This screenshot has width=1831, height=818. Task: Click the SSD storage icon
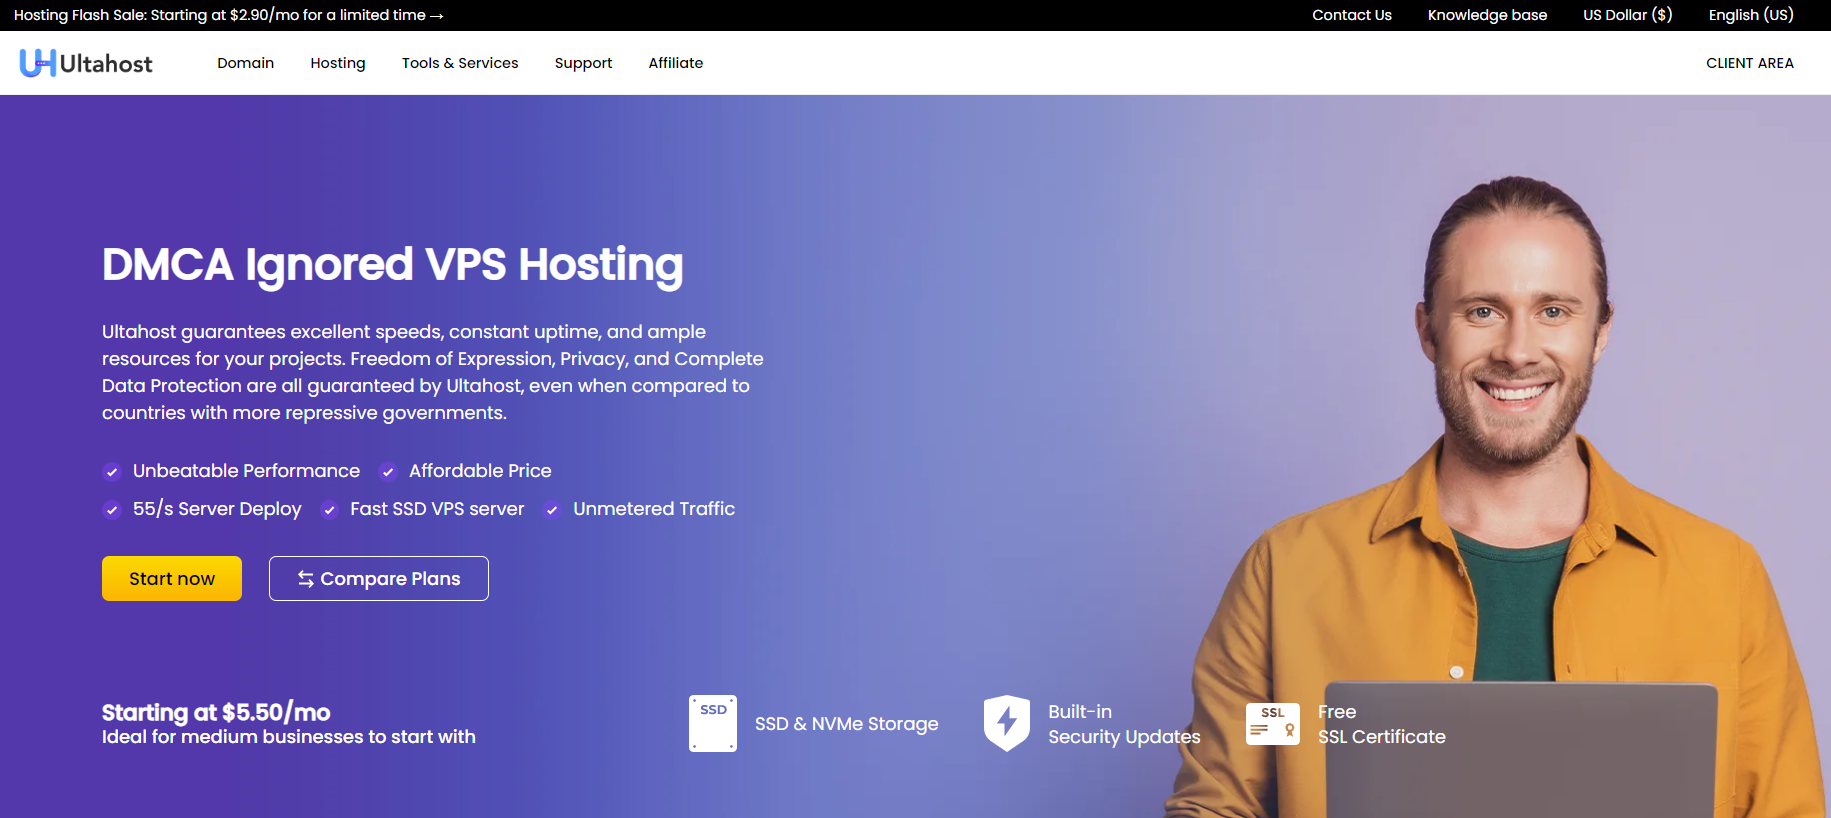tap(713, 723)
